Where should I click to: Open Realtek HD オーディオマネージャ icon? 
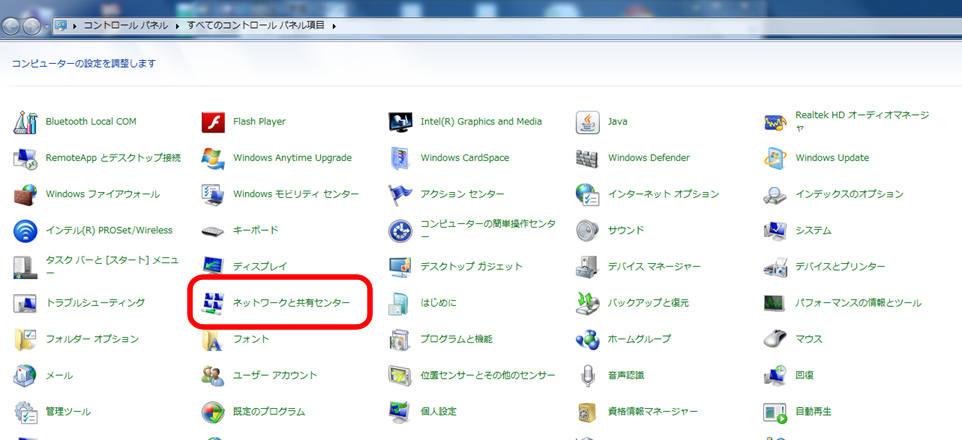tap(775, 122)
